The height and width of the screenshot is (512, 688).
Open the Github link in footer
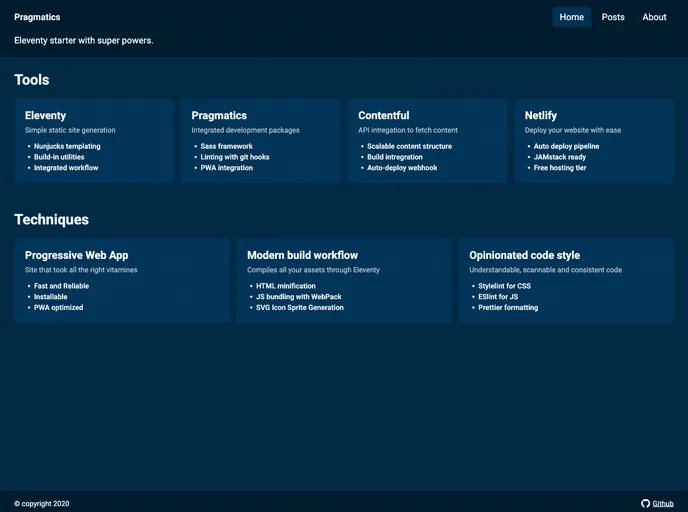pyautogui.click(x=663, y=503)
